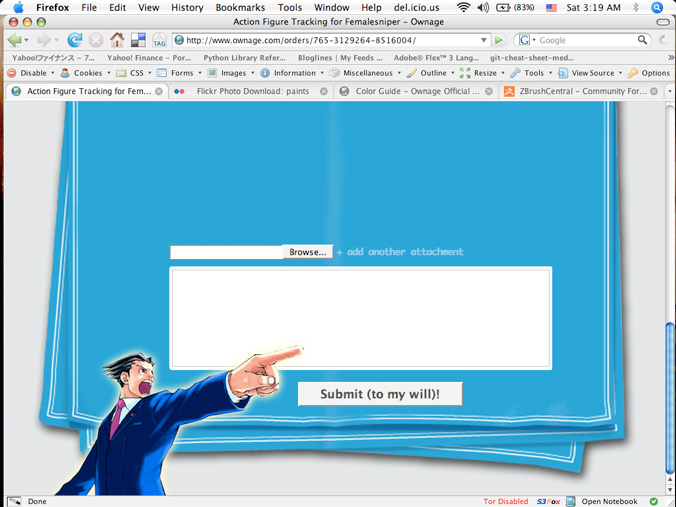Close the Color Guide tab
Image resolution: width=676 pixels, height=507 pixels.
pos(488,91)
